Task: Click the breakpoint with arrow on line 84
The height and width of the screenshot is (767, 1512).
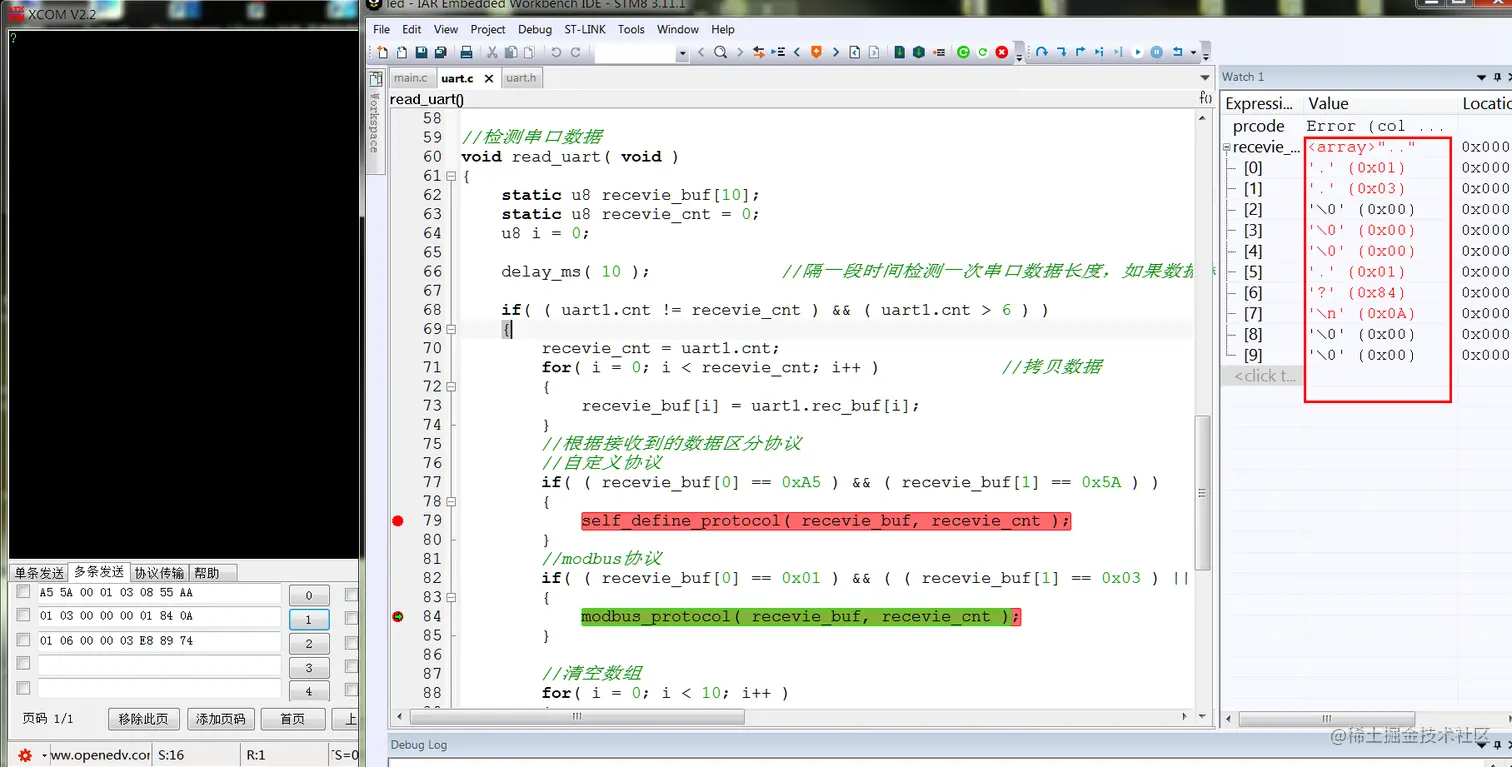Action: tap(398, 616)
